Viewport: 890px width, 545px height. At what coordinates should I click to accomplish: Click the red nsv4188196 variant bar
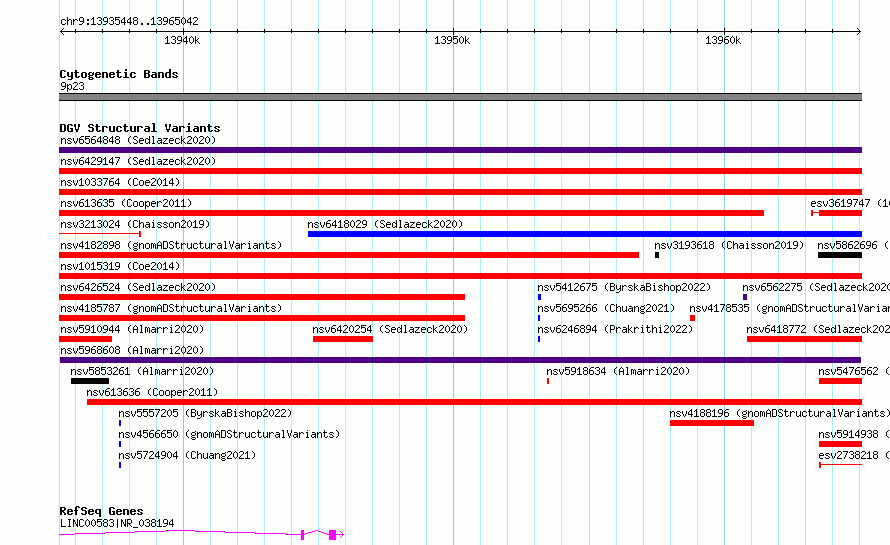point(712,423)
